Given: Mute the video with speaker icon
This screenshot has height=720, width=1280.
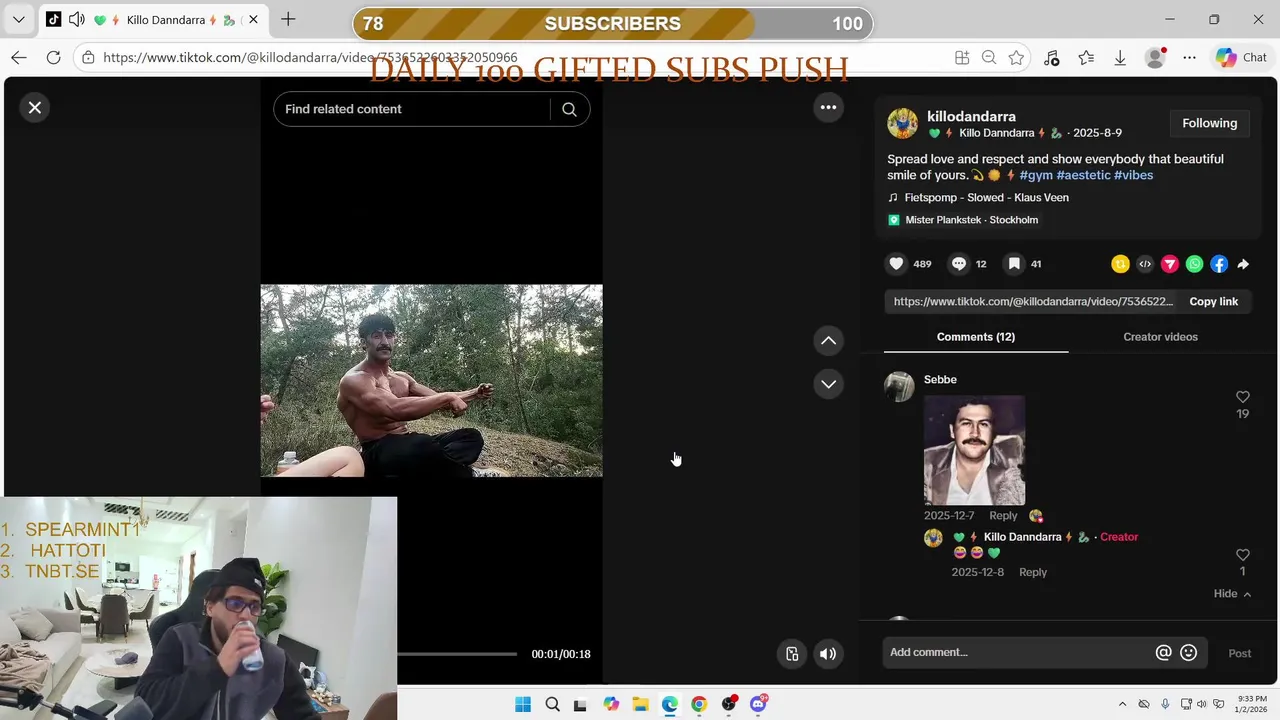Looking at the screenshot, I should [x=827, y=654].
